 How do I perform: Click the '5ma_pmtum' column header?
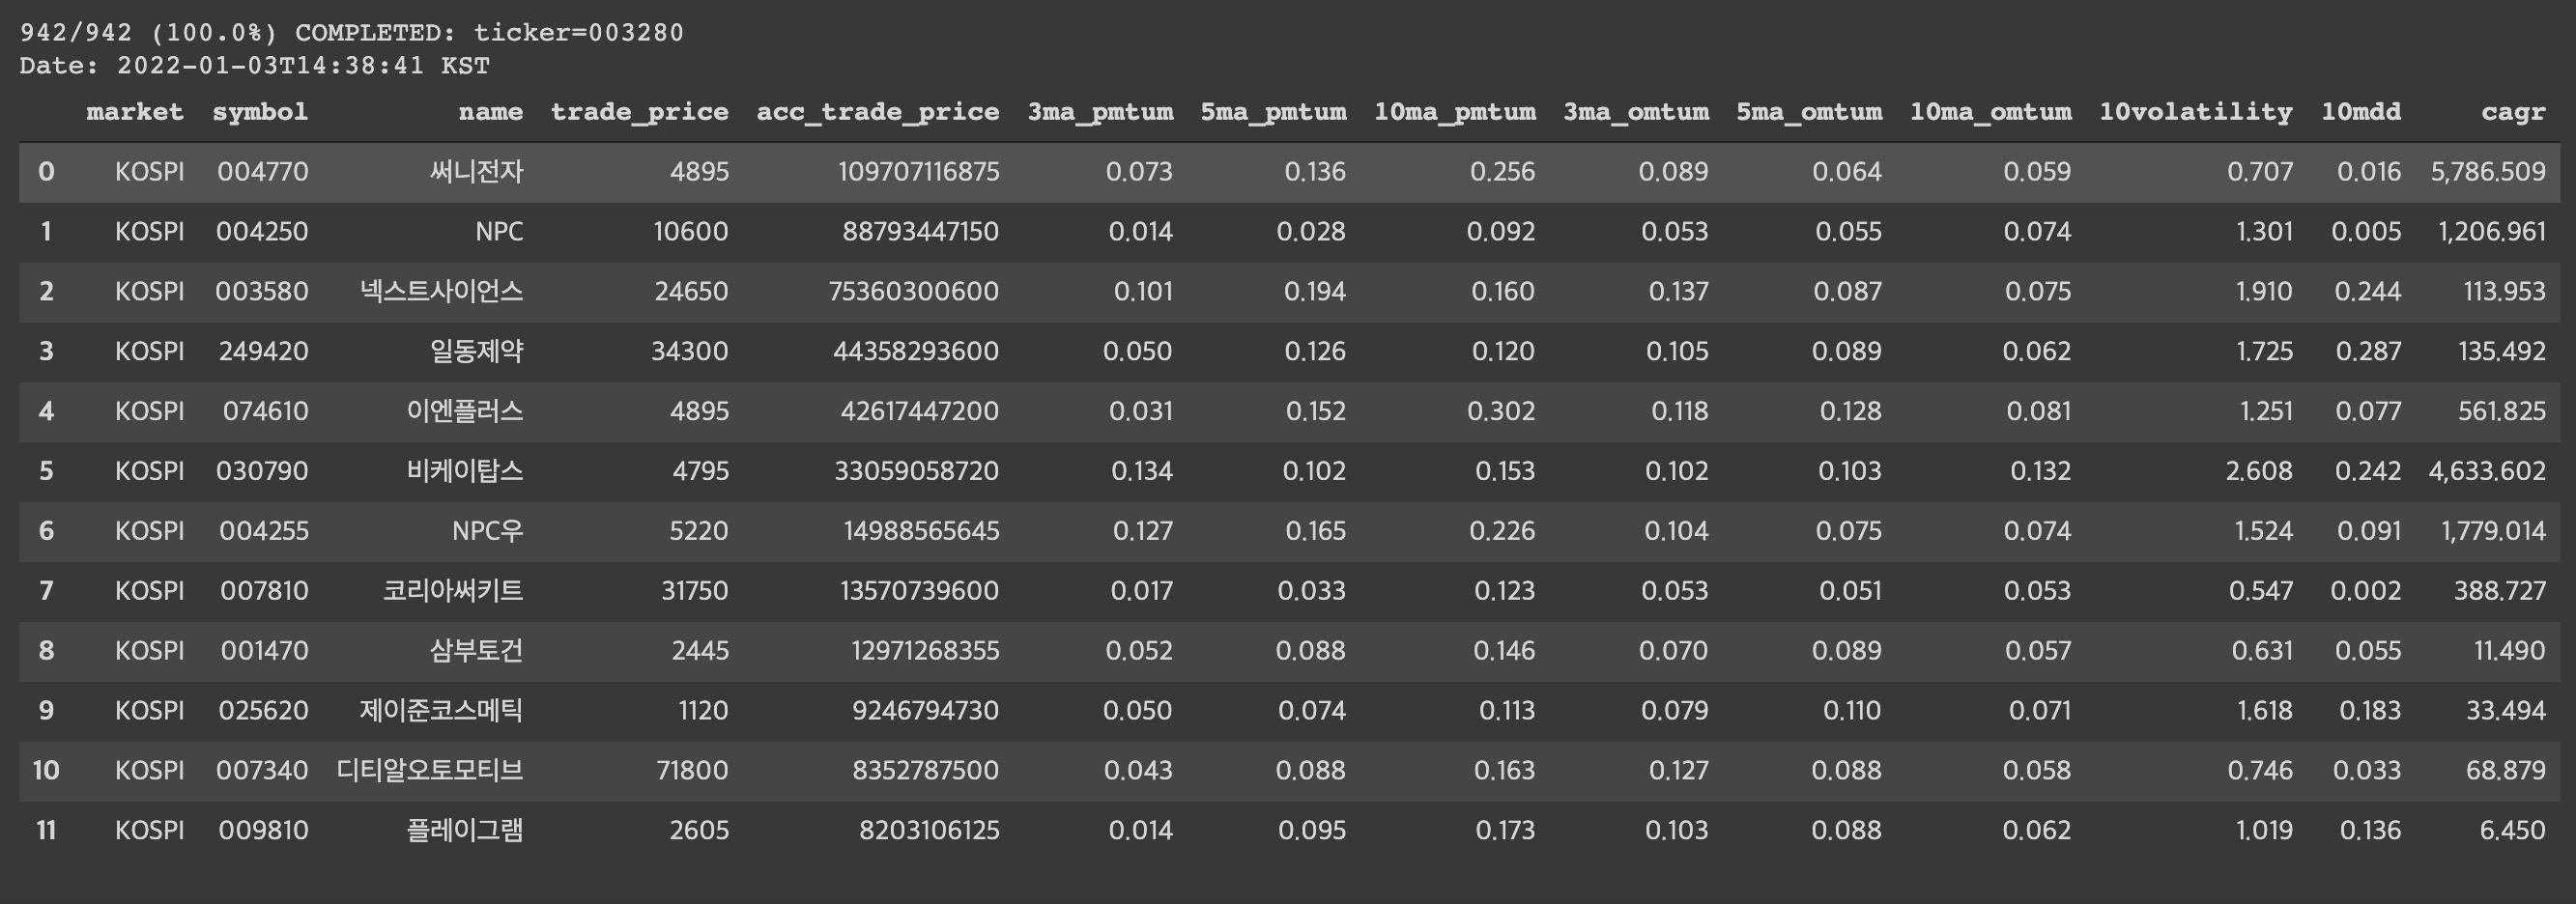pyautogui.click(x=1274, y=112)
